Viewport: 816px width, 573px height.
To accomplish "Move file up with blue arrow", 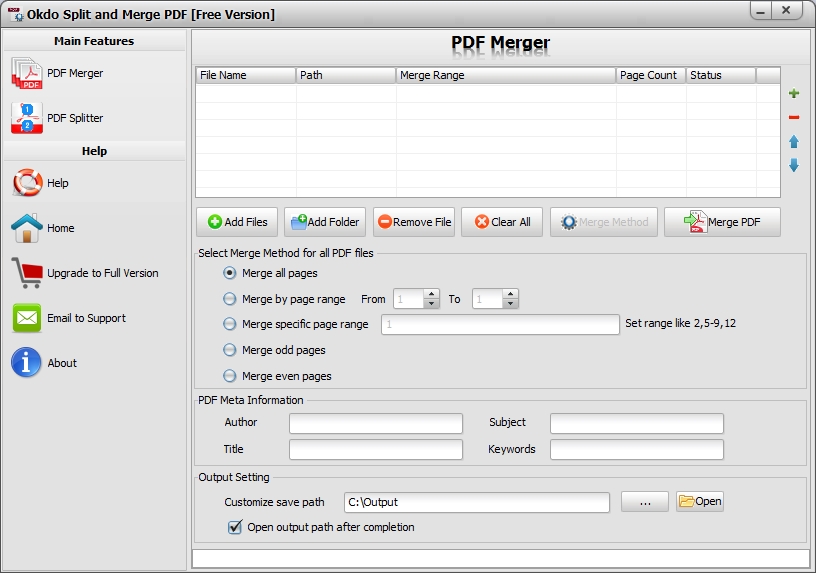I will [x=794, y=142].
